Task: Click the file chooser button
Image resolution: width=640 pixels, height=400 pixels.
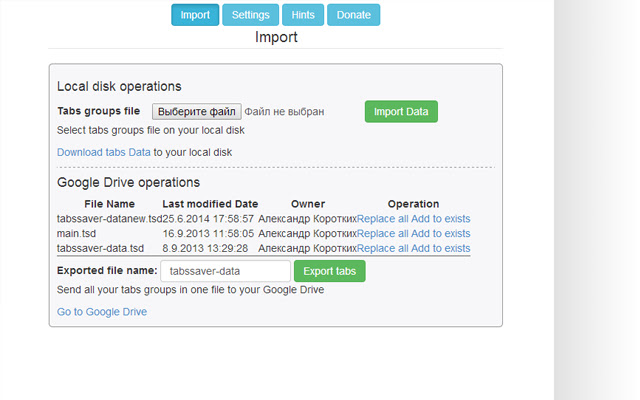Action: pyautogui.click(x=196, y=111)
